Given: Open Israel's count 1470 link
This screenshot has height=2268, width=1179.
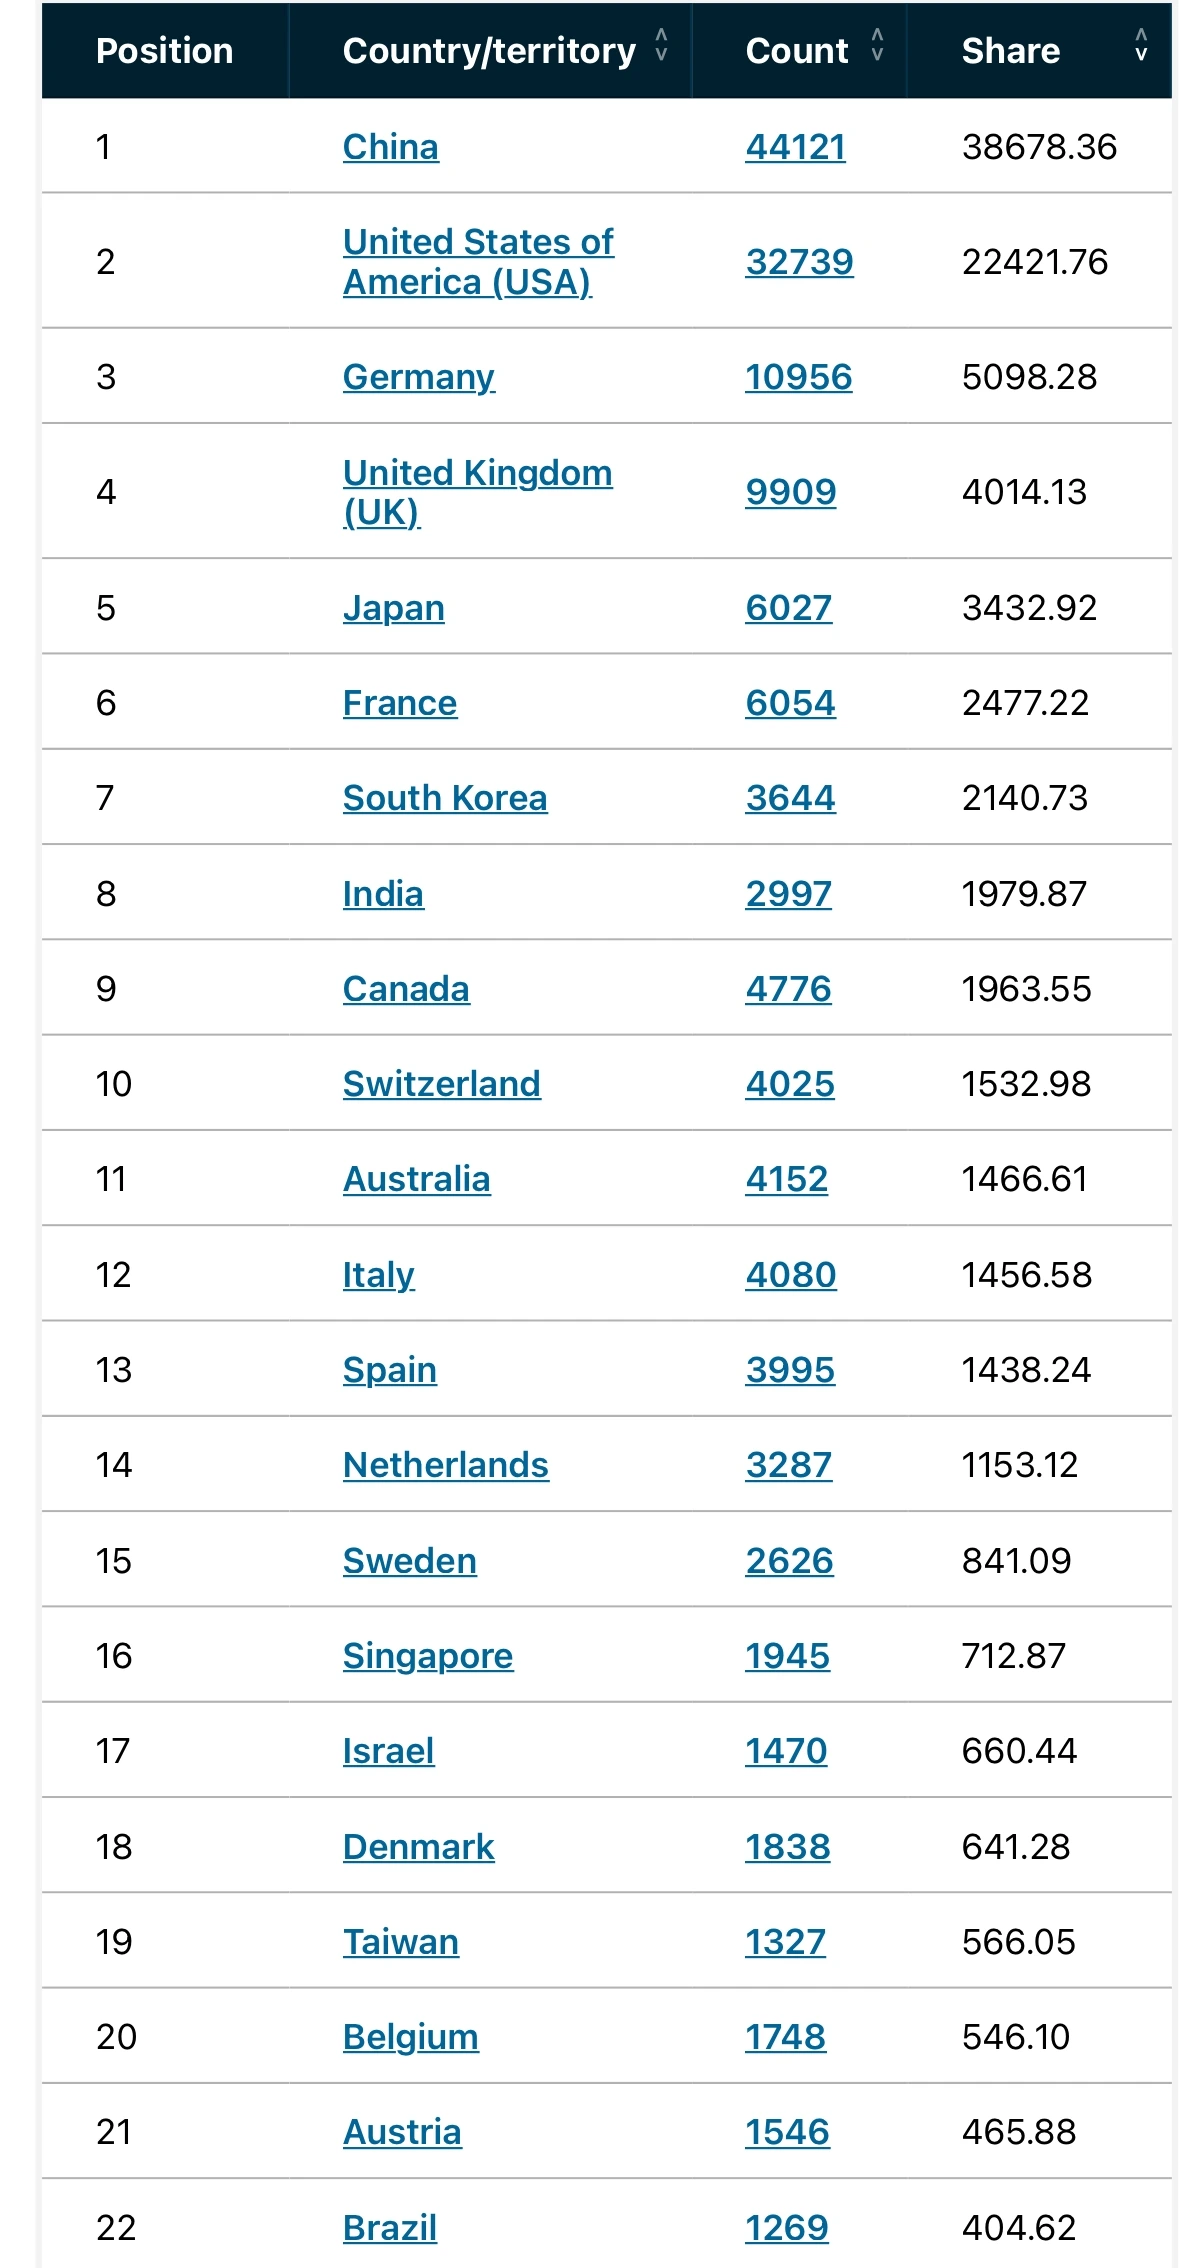Looking at the screenshot, I should tap(786, 1751).
